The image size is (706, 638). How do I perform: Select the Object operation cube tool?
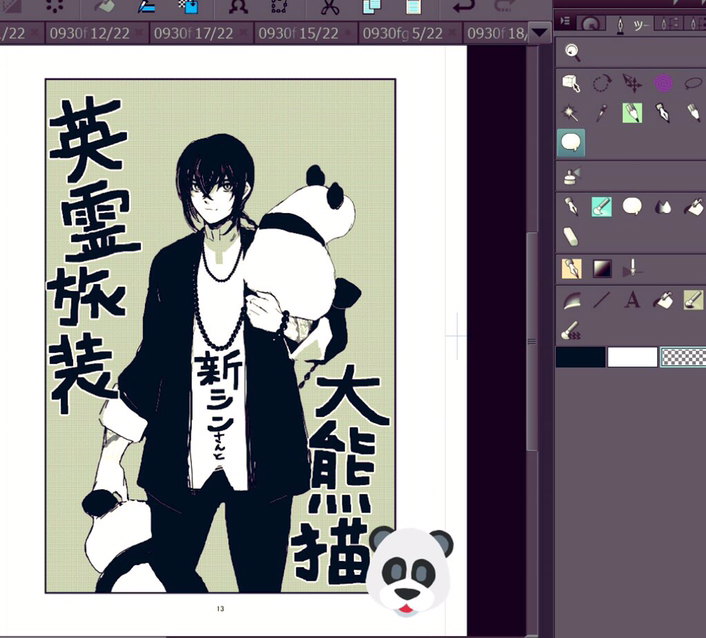click(x=571, y=83)
